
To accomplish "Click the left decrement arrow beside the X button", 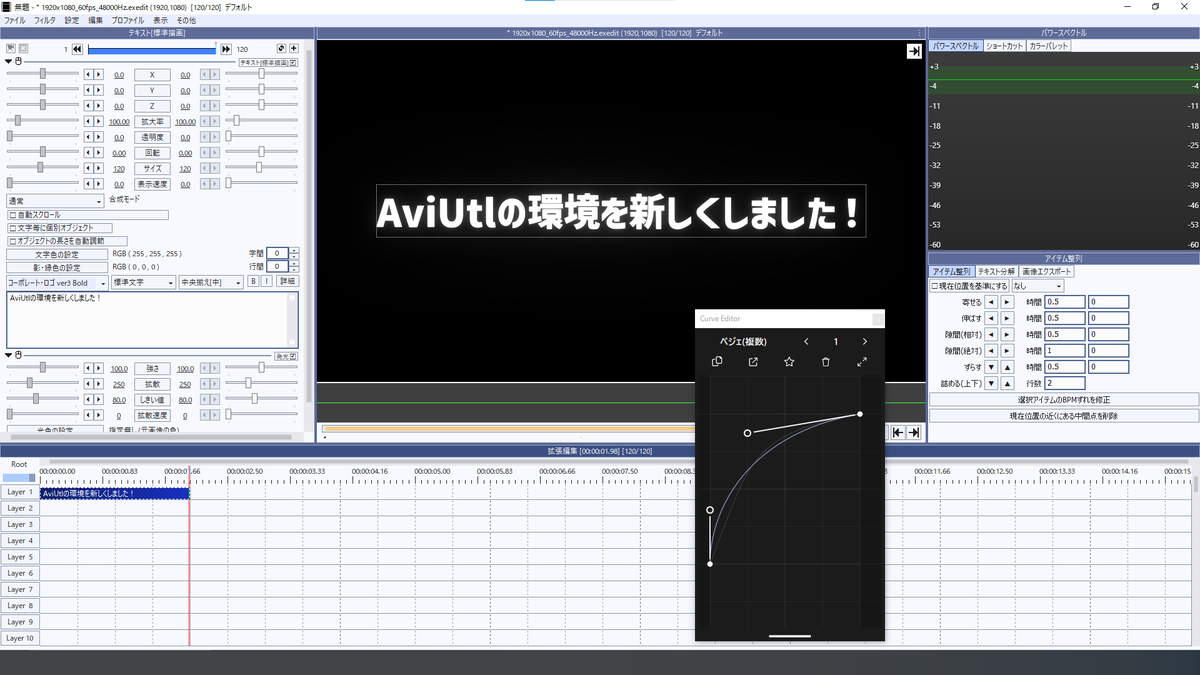I will point(88,75).
